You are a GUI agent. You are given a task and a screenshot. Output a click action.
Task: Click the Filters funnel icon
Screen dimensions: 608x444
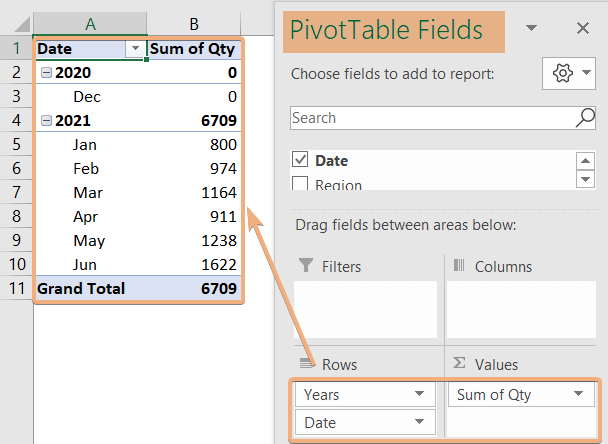(306, 265)
